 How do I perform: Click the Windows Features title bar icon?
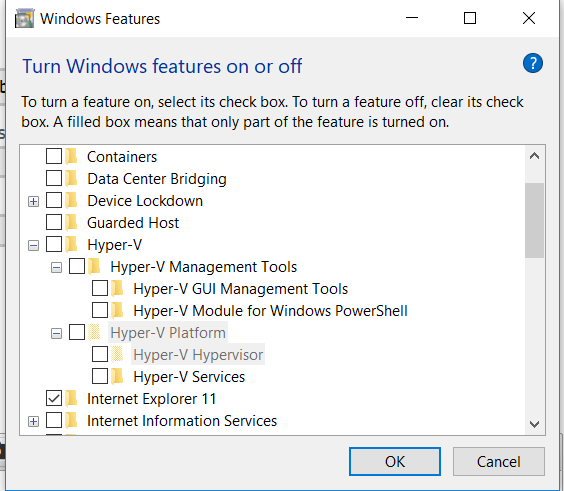point(24,19)
